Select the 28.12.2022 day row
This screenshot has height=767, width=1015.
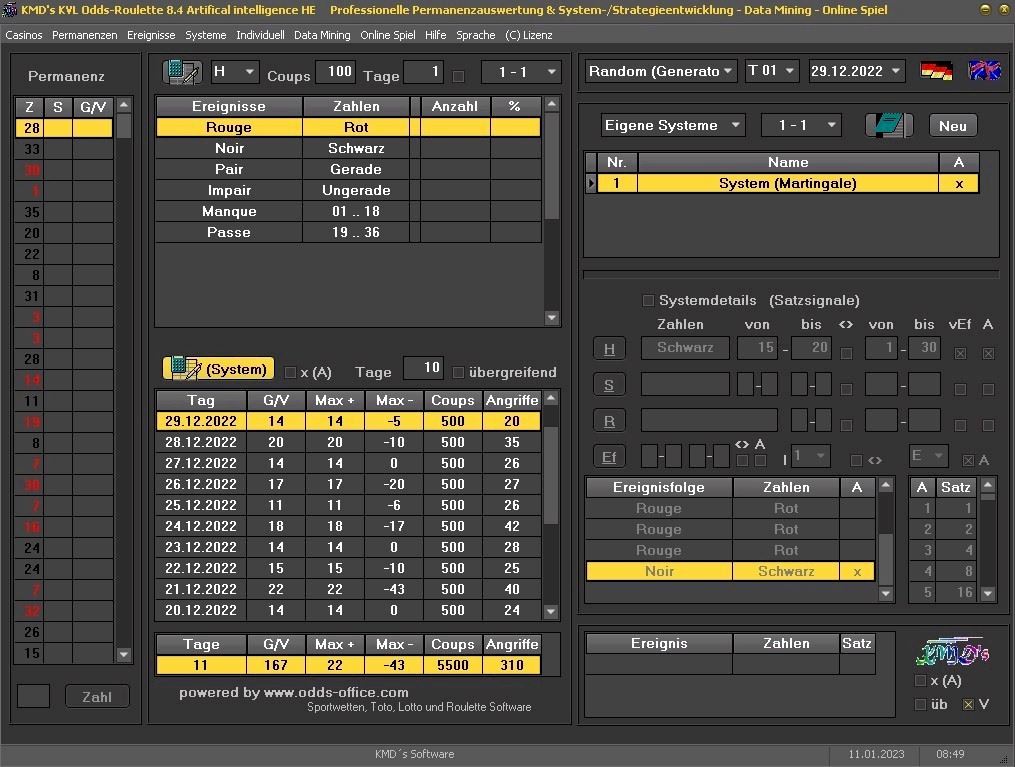348,442
